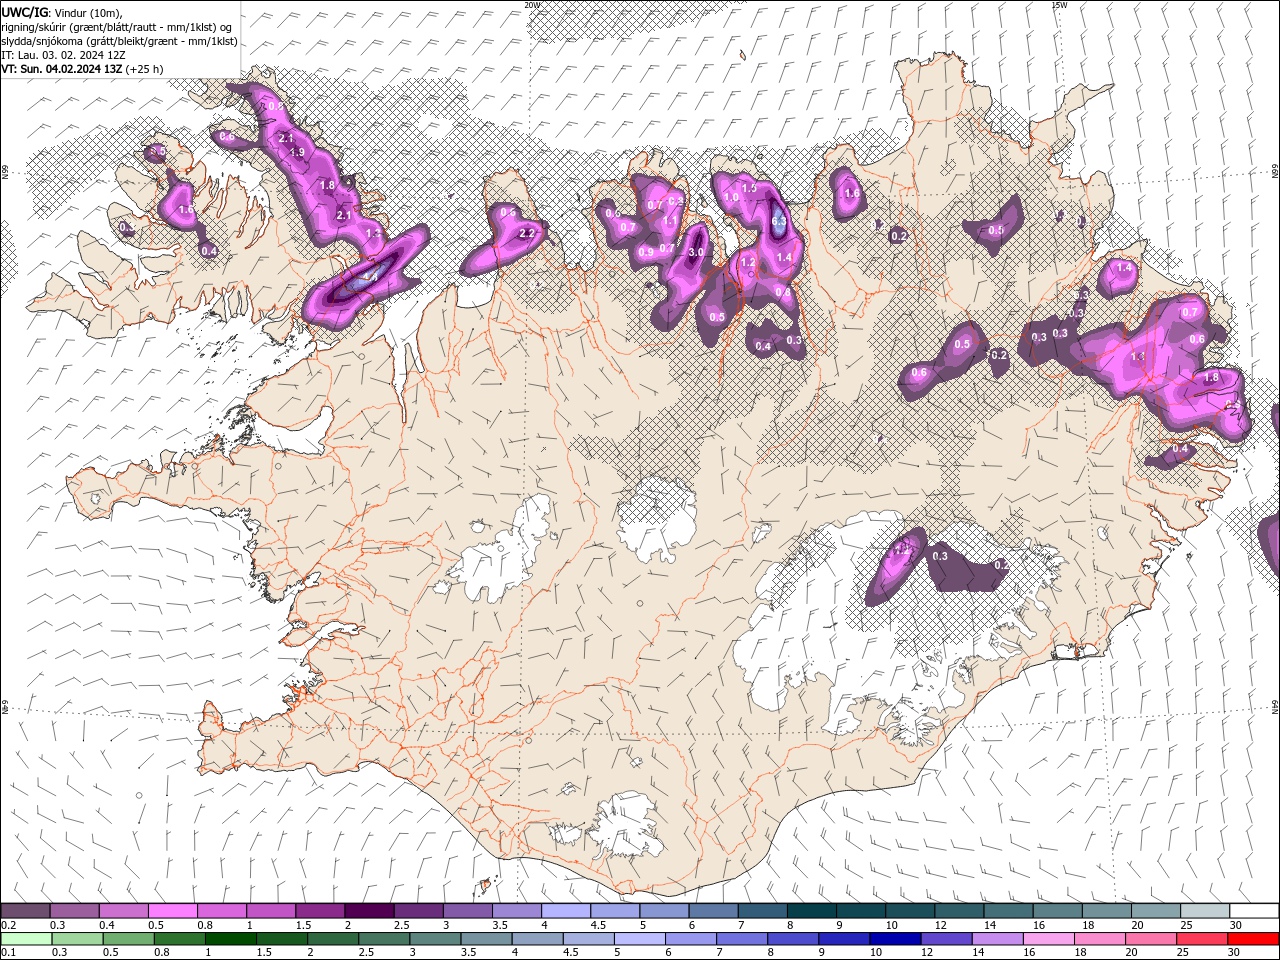
Task: Pick the 4 light blue swatch, upper scale
Action: pyautogui.click(x=566, y=911)
